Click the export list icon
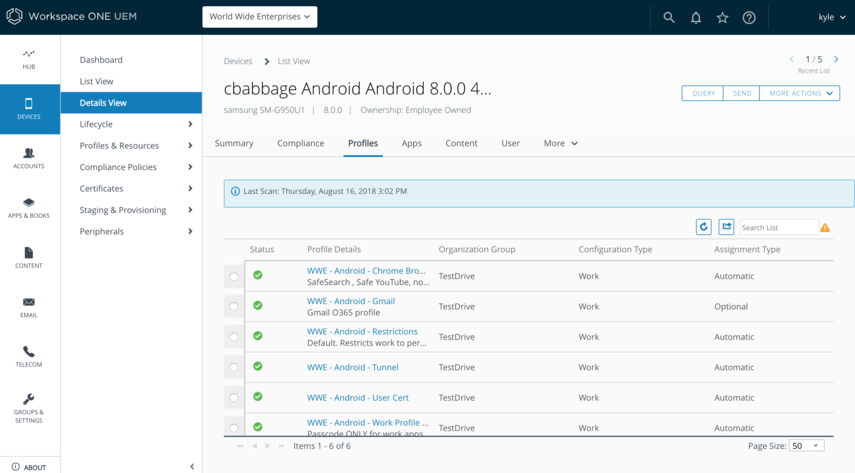The width and height of the screenshot is (855, 473). [726, 227]
